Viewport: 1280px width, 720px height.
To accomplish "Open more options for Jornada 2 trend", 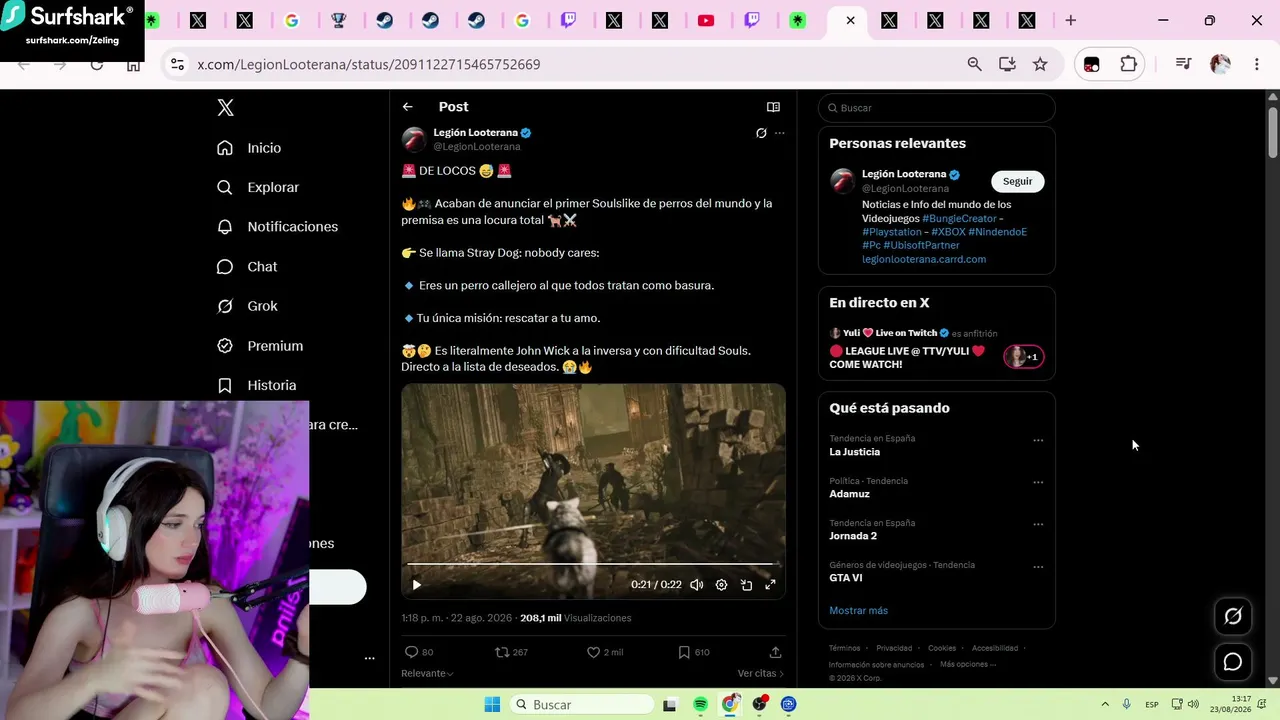I will pyautogui.click(x=1038, y=525).
